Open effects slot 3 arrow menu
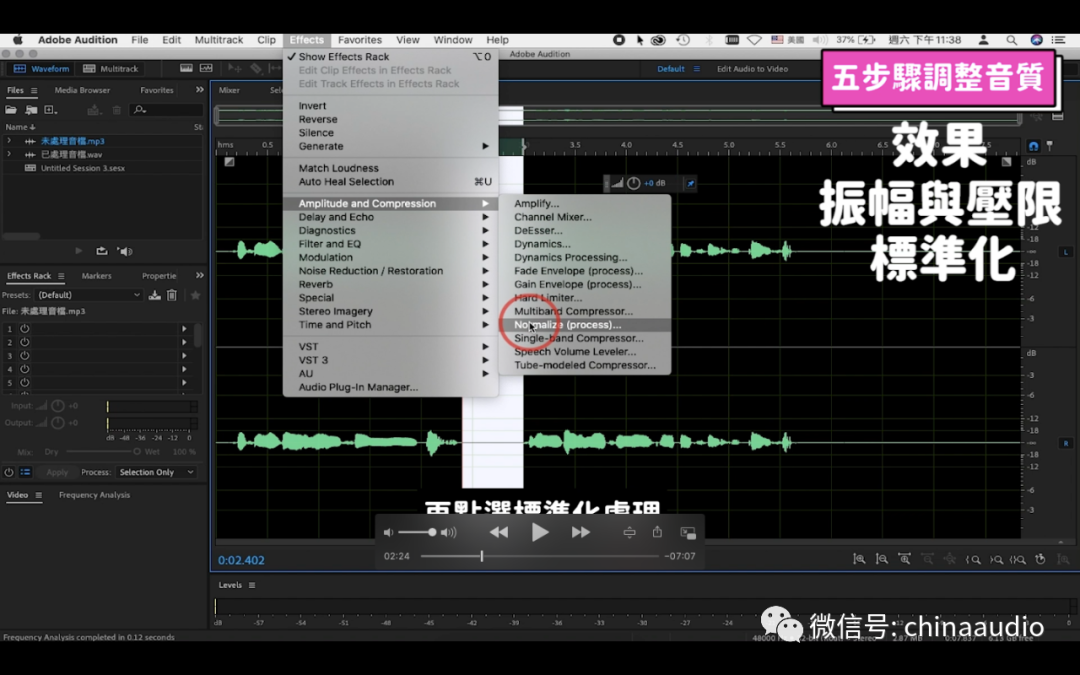This screenshot has height=675, width=1080. tap(184, 355)
